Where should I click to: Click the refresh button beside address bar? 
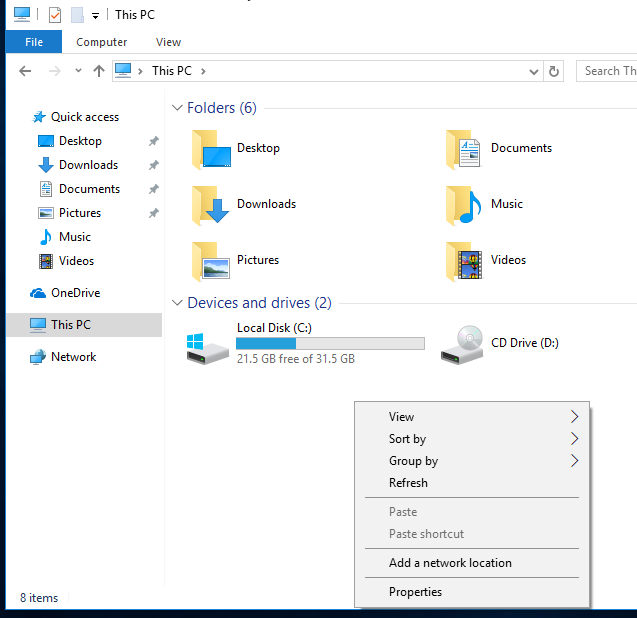click(x=556, y=71)
